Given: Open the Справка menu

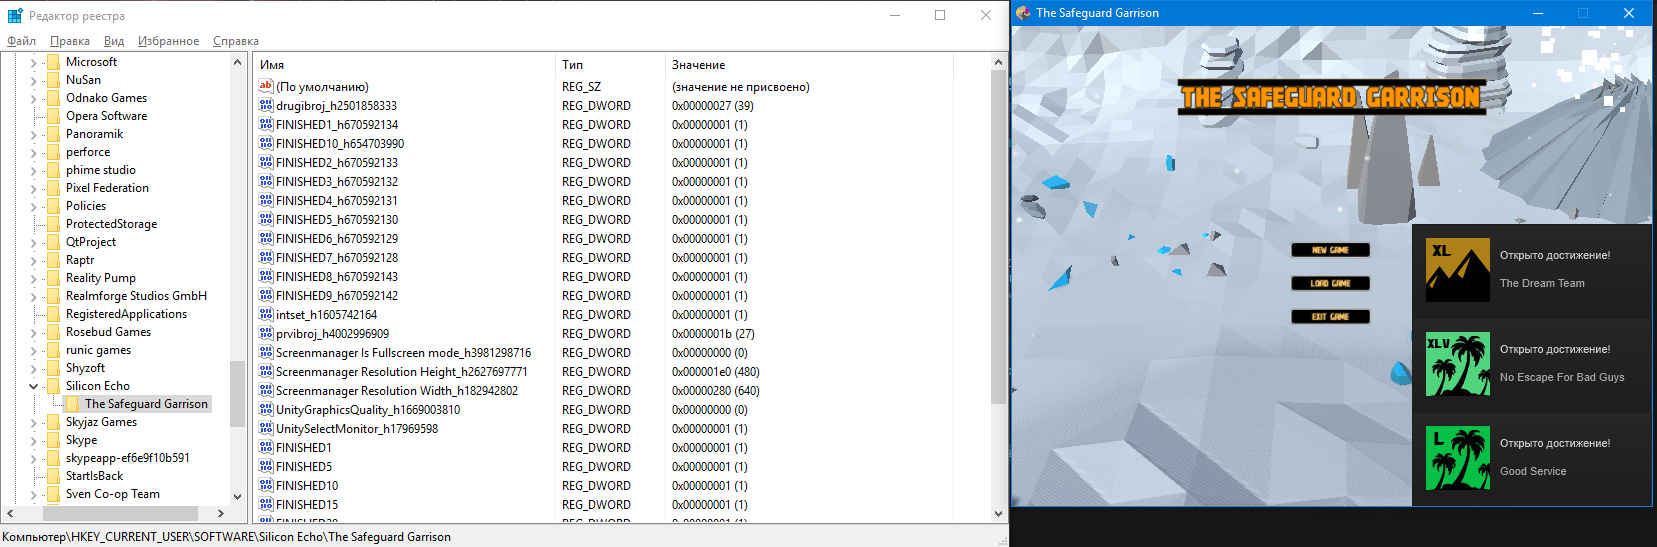Looking at the screenshot, I should tap(236, 41).
